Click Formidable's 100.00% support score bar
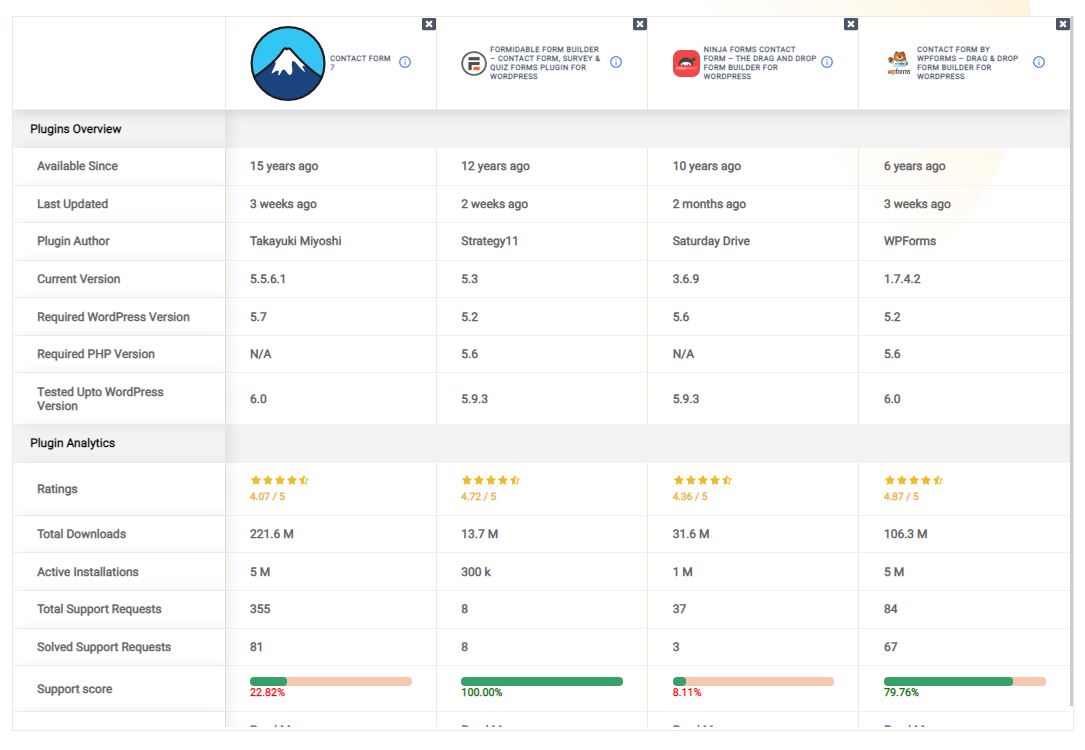Image resolution: width=1085 pixels, height=750 pixels. coord(542,681)
